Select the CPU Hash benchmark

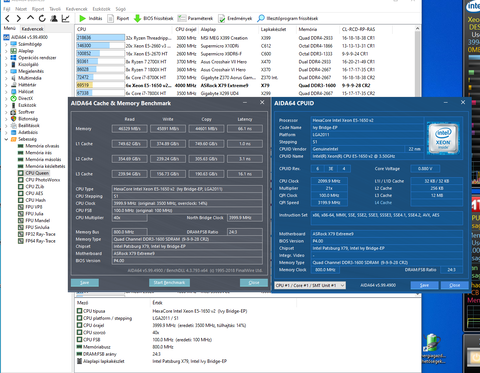pos(32,200)
